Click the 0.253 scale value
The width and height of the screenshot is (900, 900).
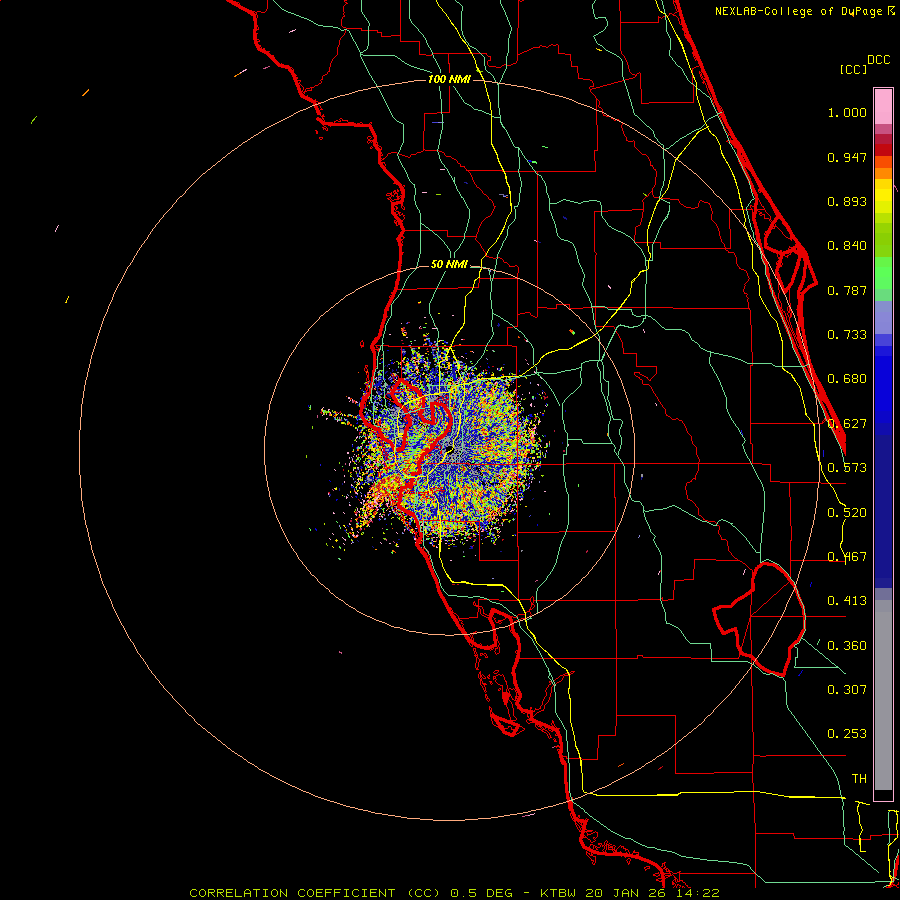point(847,734)
